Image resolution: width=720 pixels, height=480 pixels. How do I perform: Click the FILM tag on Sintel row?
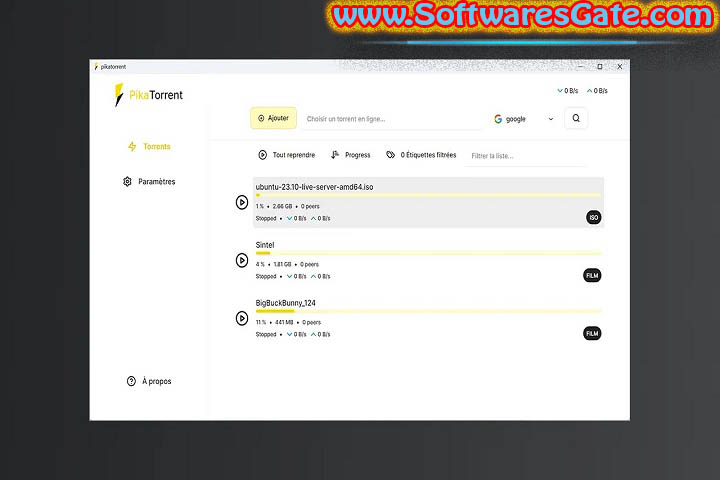[x=592, y=276]
